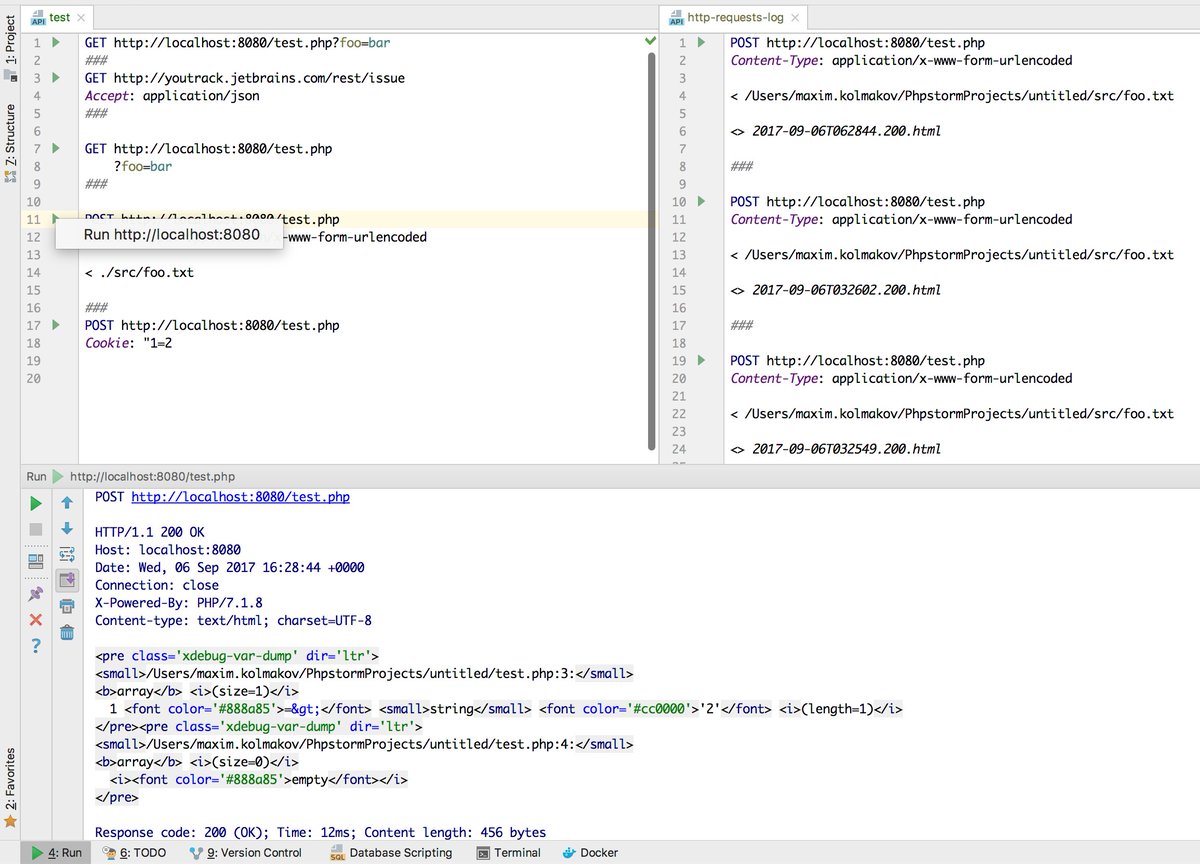
Task: Click 'X-Powered-By: PHP/7.1.8' header line
Action: point(179,603)
